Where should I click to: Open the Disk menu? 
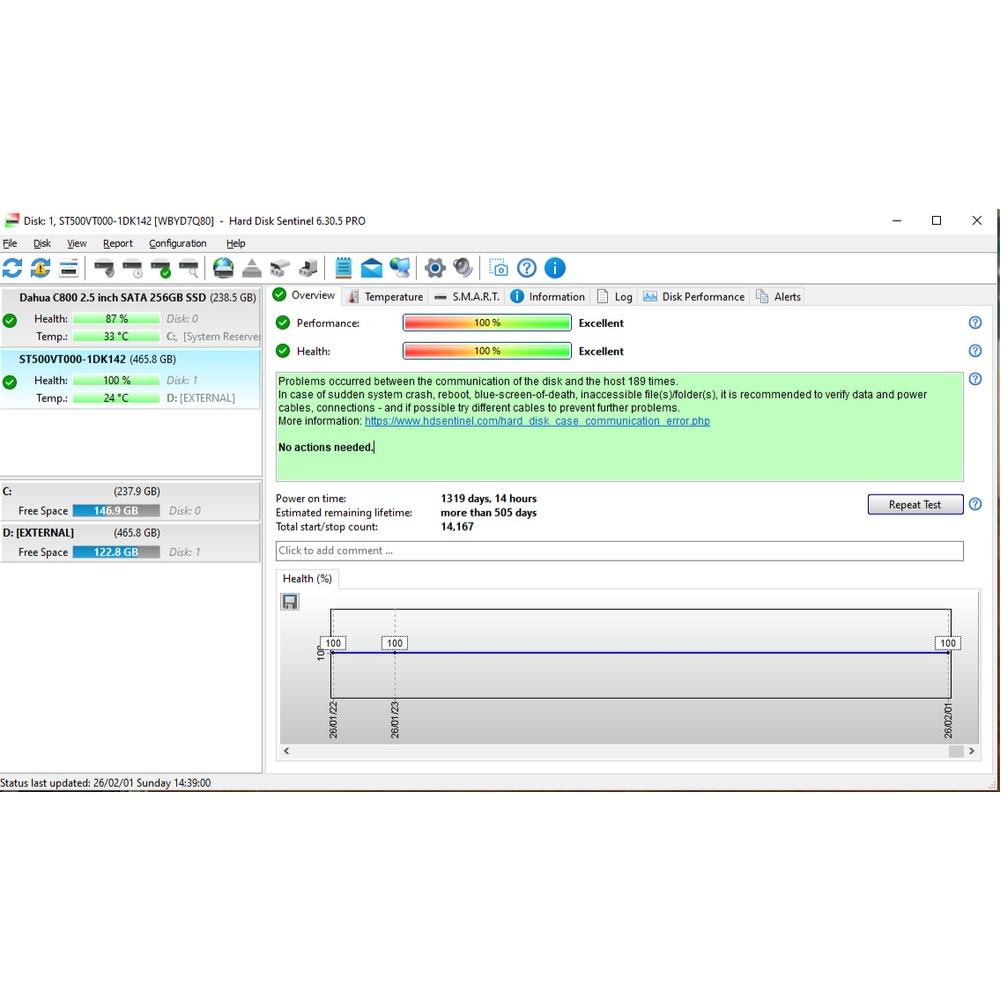pyautogui.click(x=42, y=244)
